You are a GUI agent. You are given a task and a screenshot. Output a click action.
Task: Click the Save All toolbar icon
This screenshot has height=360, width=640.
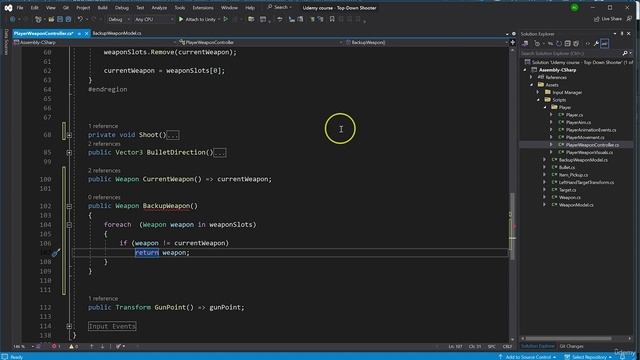pyautogui.click(x=68, y=19)
